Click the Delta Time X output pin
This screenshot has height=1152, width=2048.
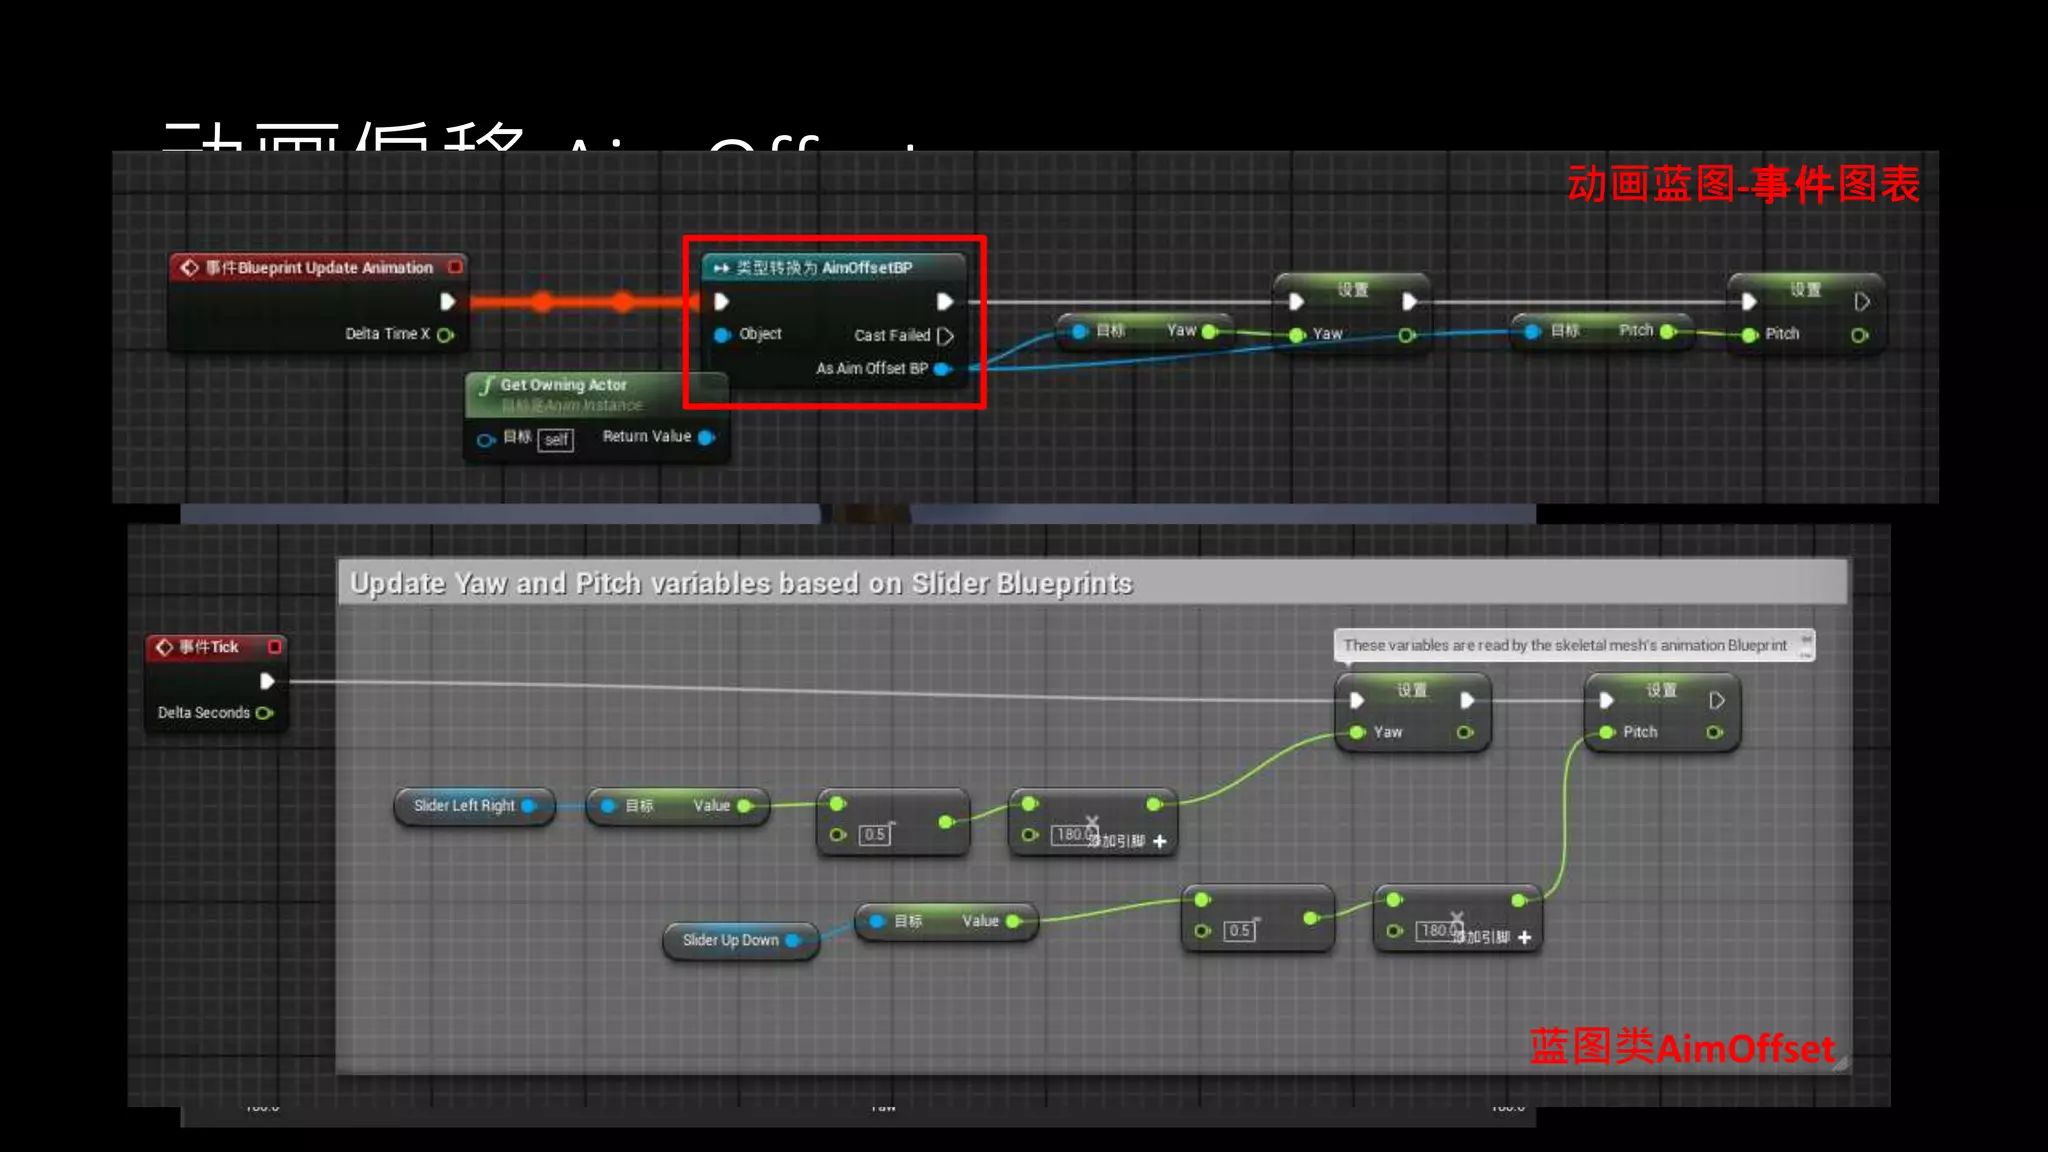[x=445, y=335]
